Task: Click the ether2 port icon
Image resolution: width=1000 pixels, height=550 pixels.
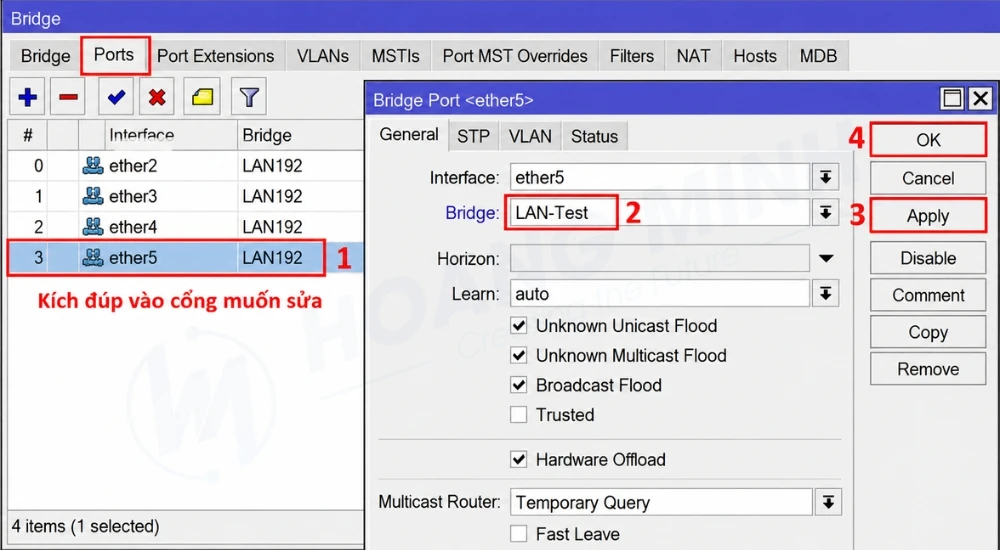Action: point(92,166)
